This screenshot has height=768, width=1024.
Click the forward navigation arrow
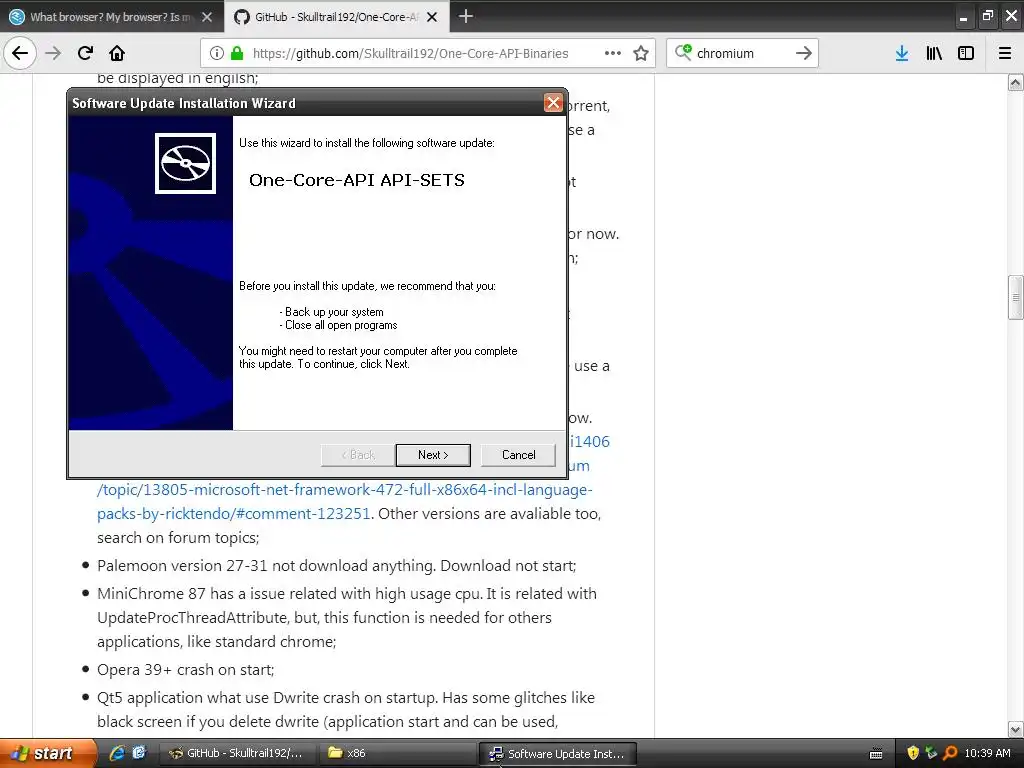[x=53, y=53]
